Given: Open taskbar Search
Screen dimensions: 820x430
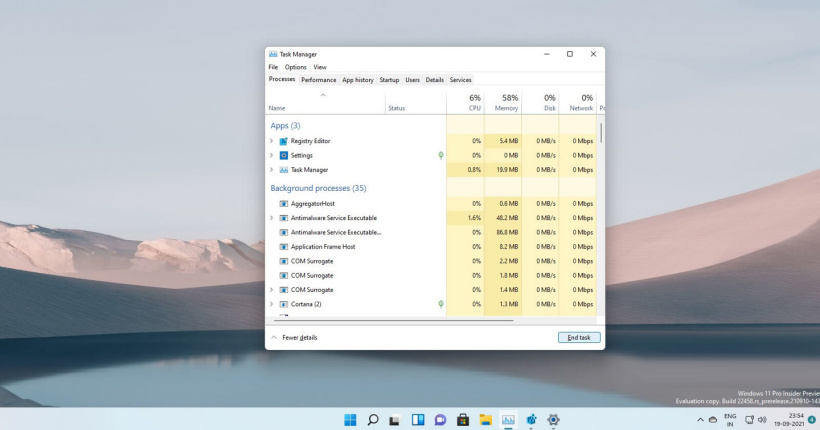Looking at the screenshot, I should [x=373, y=420].
